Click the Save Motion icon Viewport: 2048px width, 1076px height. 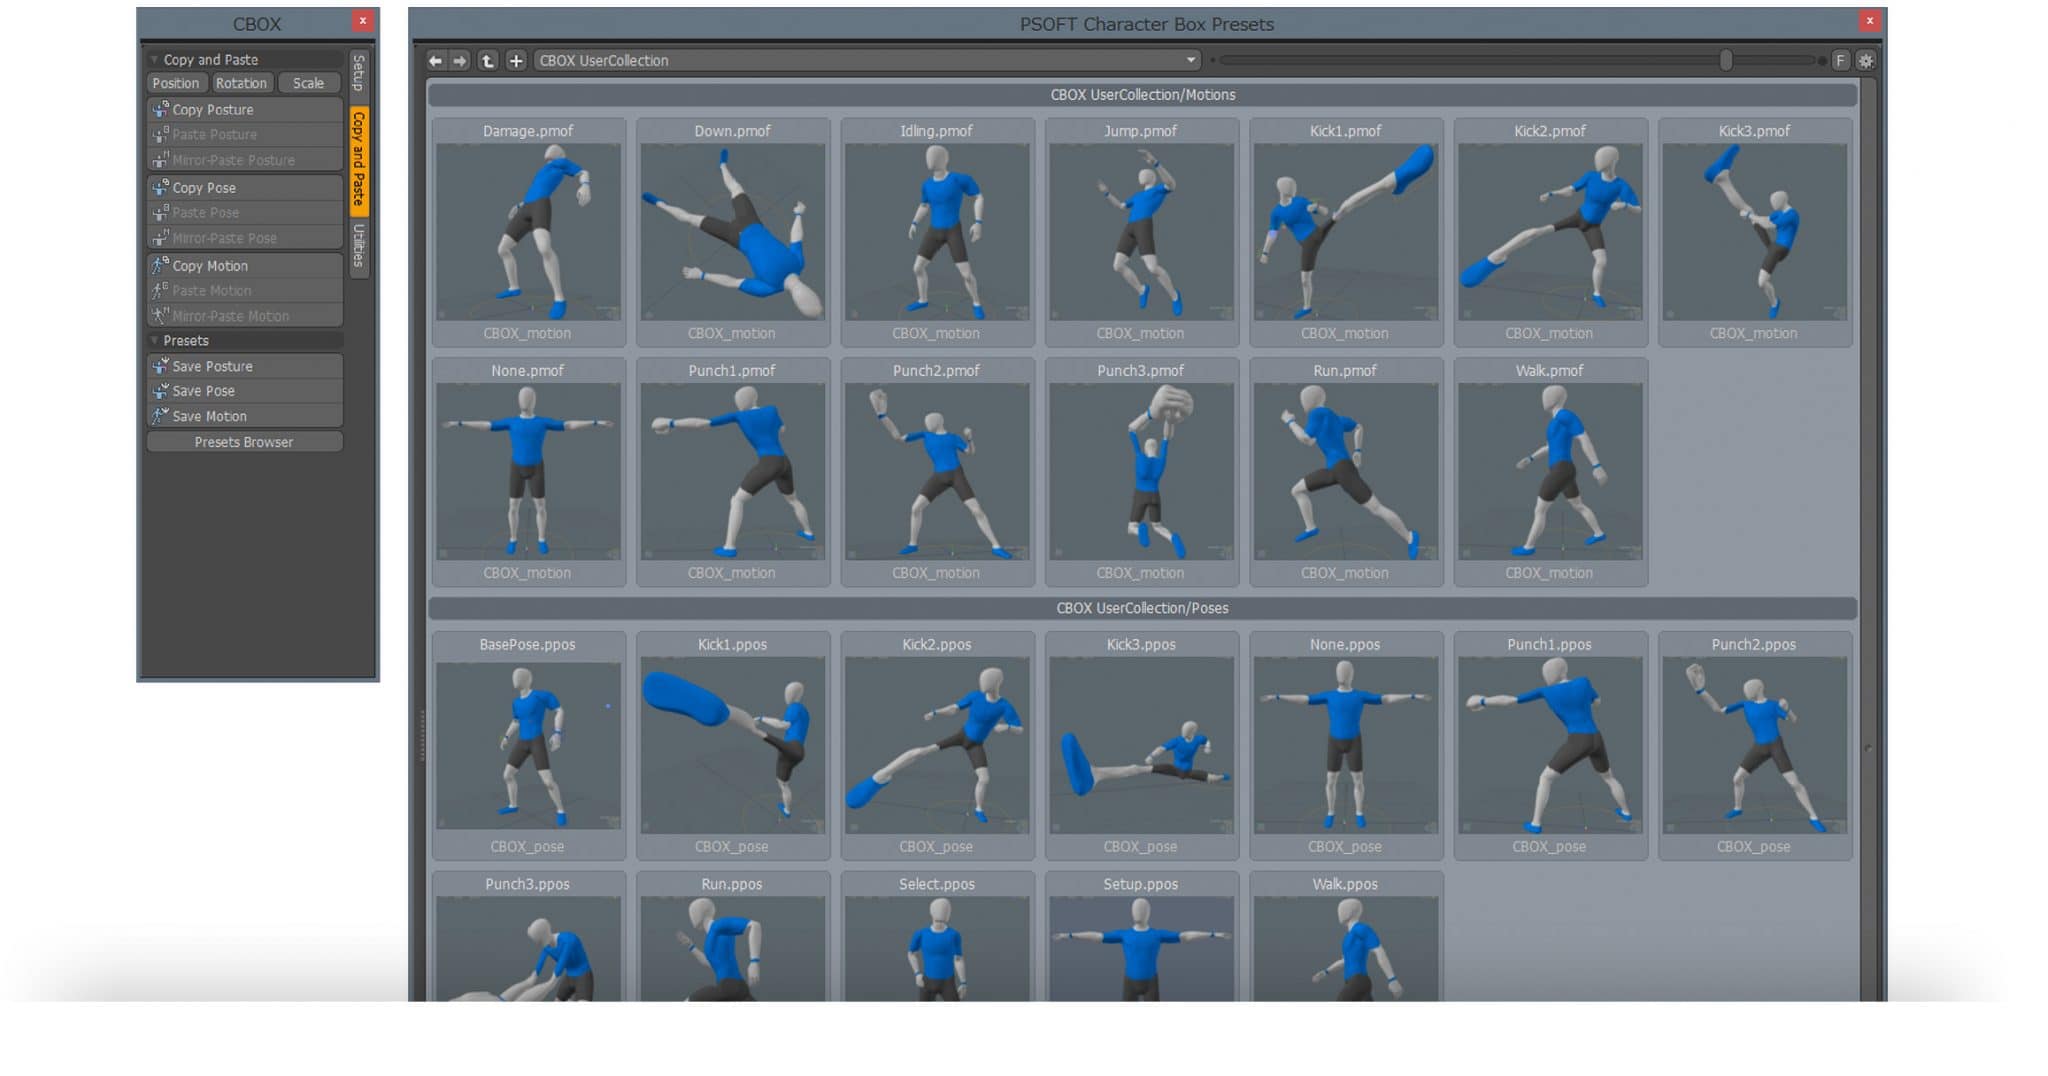click(x=160, y=416)
